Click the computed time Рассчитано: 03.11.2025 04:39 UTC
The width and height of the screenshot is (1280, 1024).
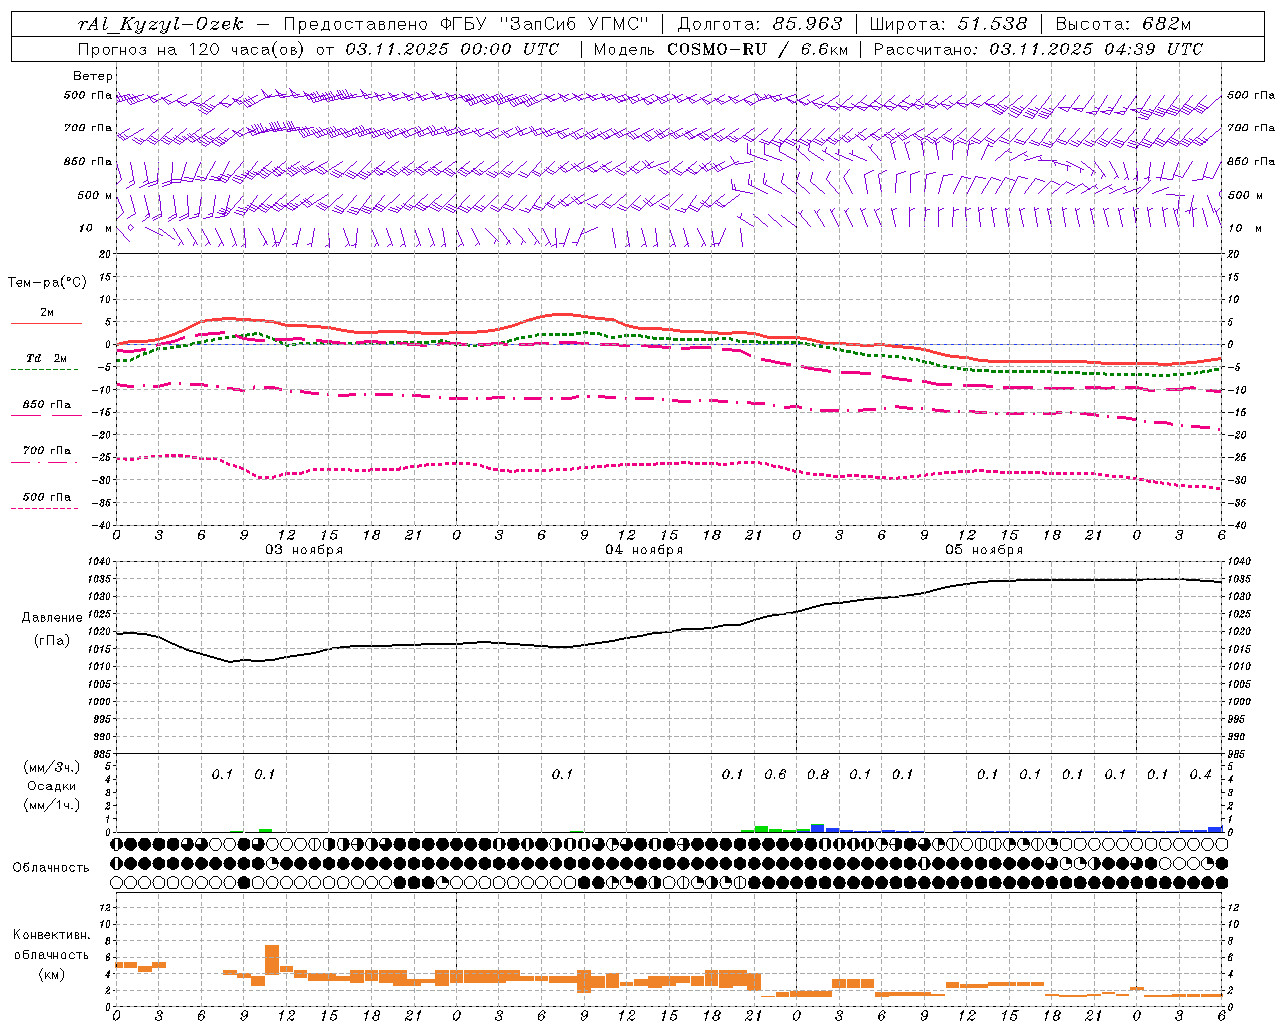pyautogui.click(x=1038, y=49)
